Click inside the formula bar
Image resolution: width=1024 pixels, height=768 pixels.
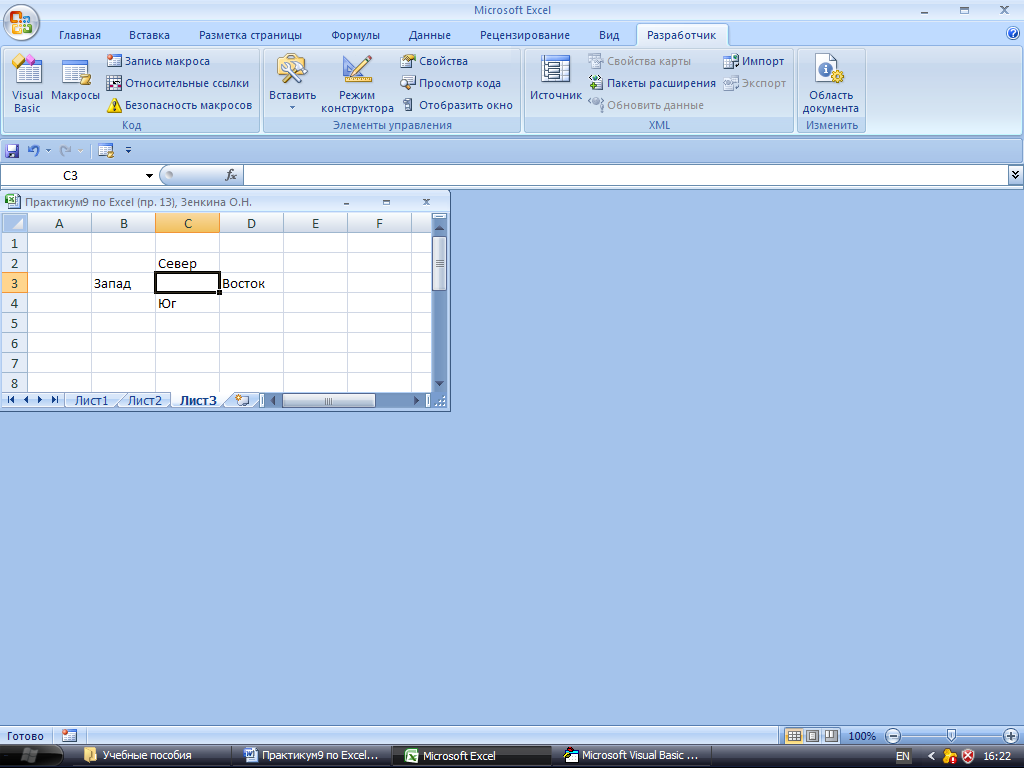point(626,175)
